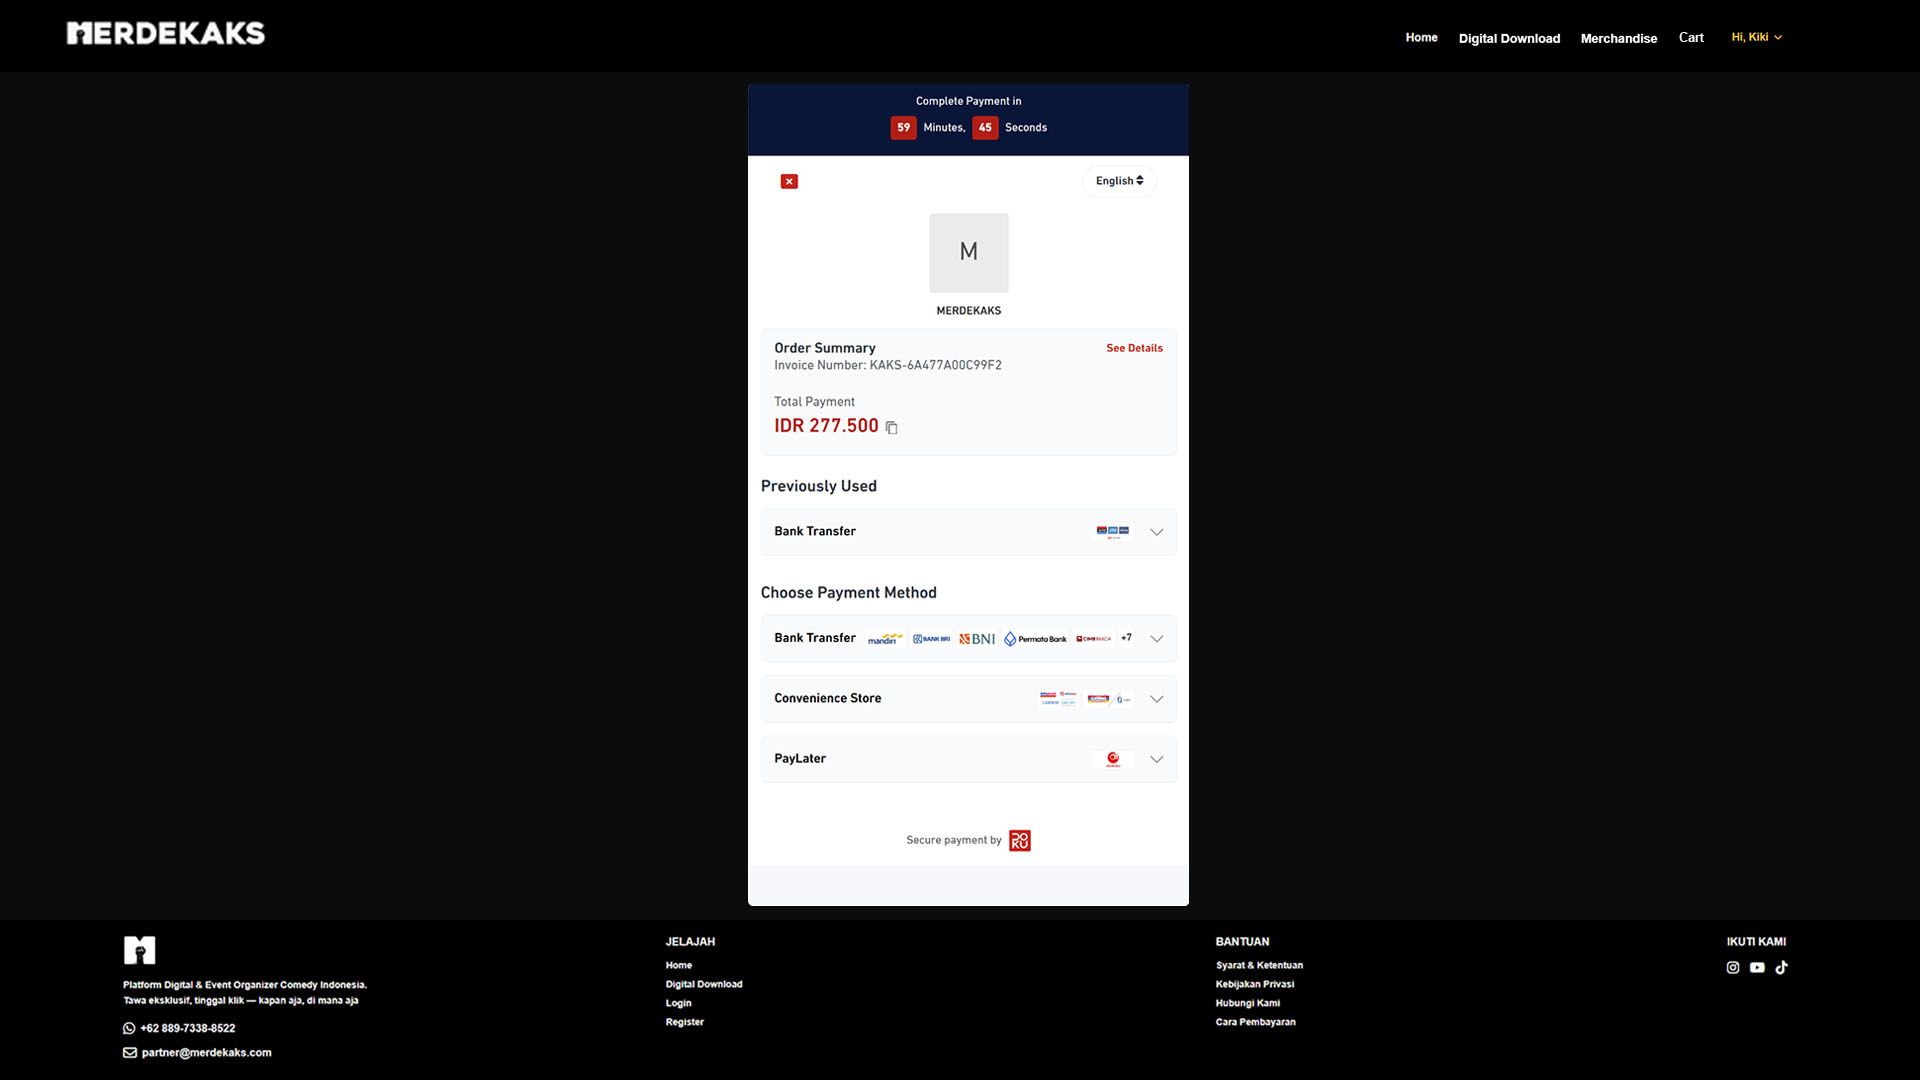Click the MERDEKAKS merchant avatar thumbnail

[968, 252]
